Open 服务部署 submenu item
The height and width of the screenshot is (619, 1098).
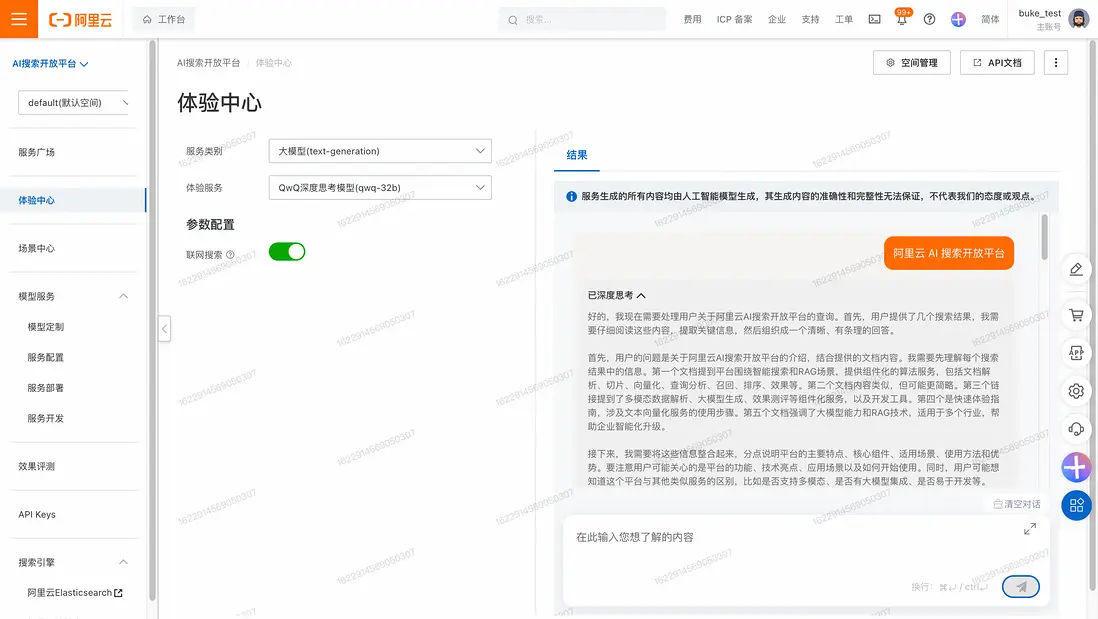coord(46,388)
